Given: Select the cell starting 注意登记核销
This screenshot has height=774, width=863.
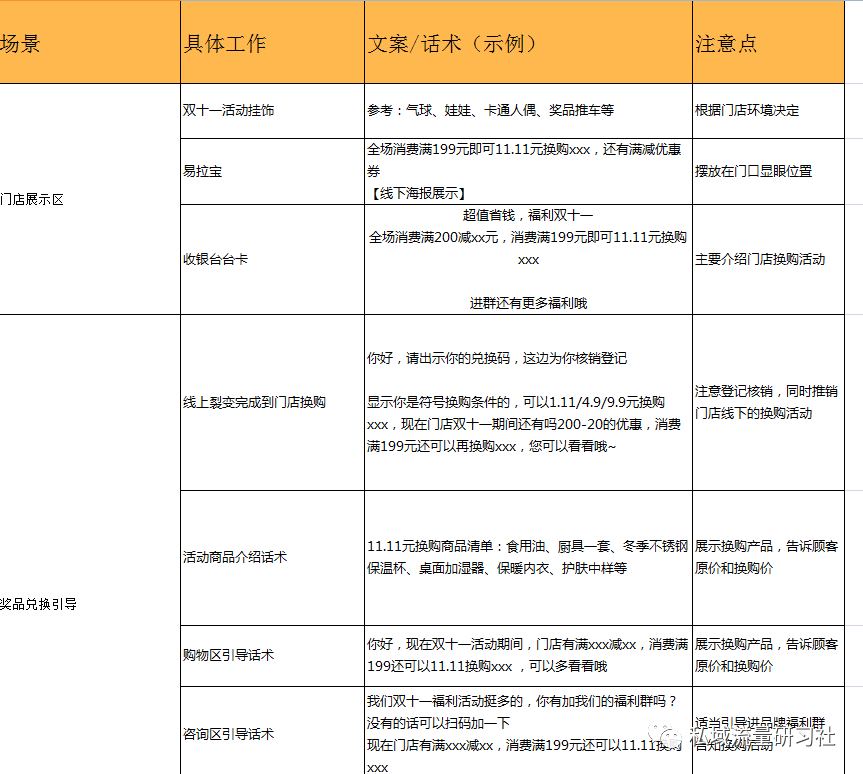Looking at the screenshot, I should tap(768, 402).
